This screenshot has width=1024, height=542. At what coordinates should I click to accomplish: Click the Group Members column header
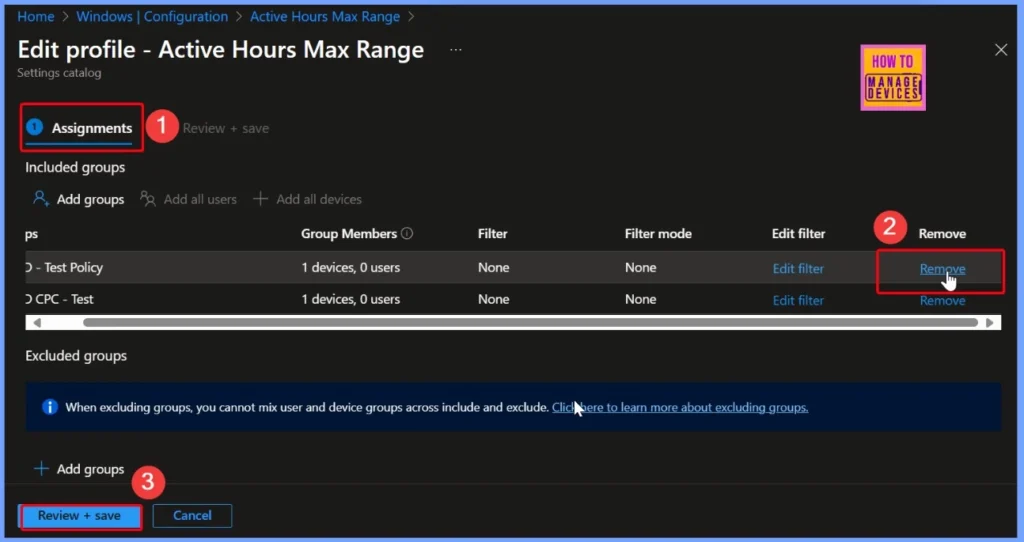point(349,233)
